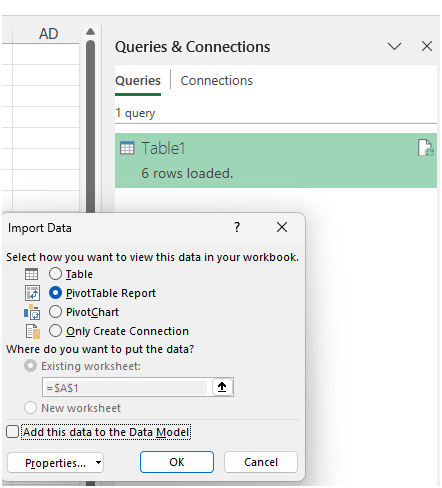
Task: Switch to the Connections tab
Action: (x=217, y=81)
